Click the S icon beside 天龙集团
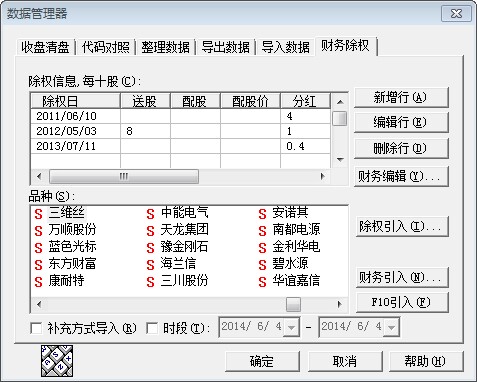The height and width of the screenshot is (382, 477). pyautogui.click(x=151, y=231)
